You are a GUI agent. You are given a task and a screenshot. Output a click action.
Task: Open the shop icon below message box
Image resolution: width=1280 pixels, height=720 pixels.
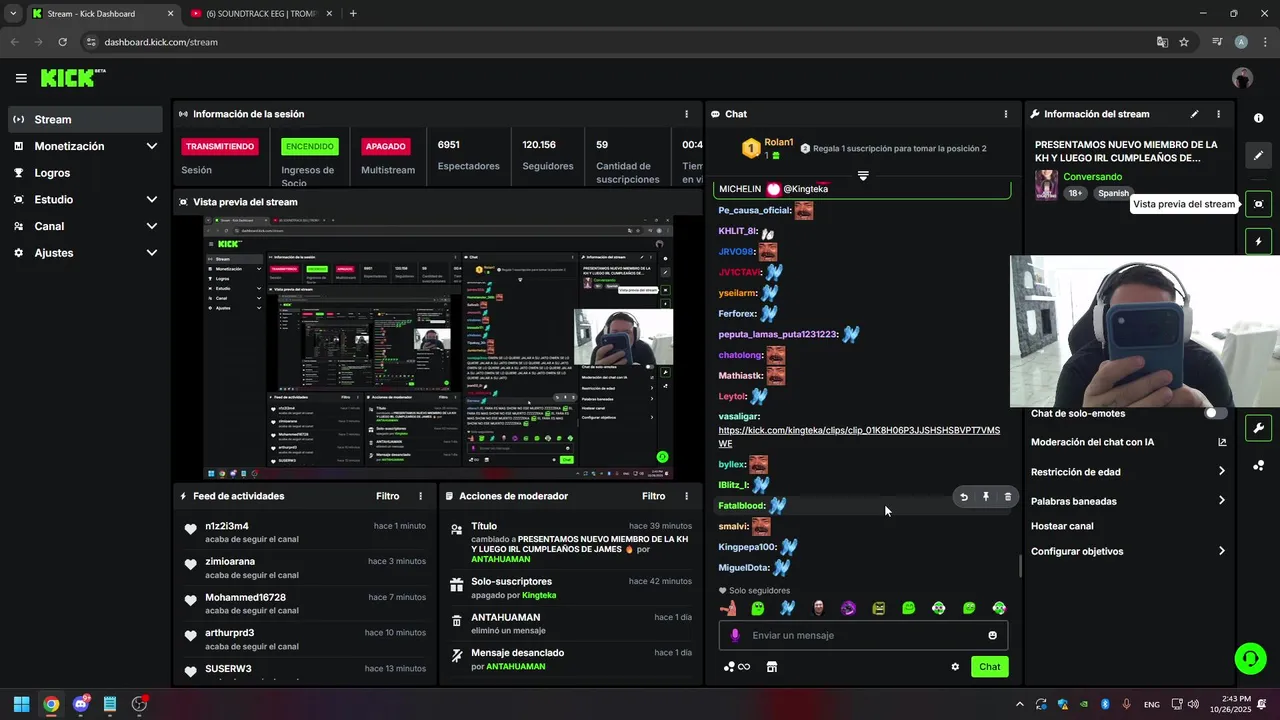(772, 667)
